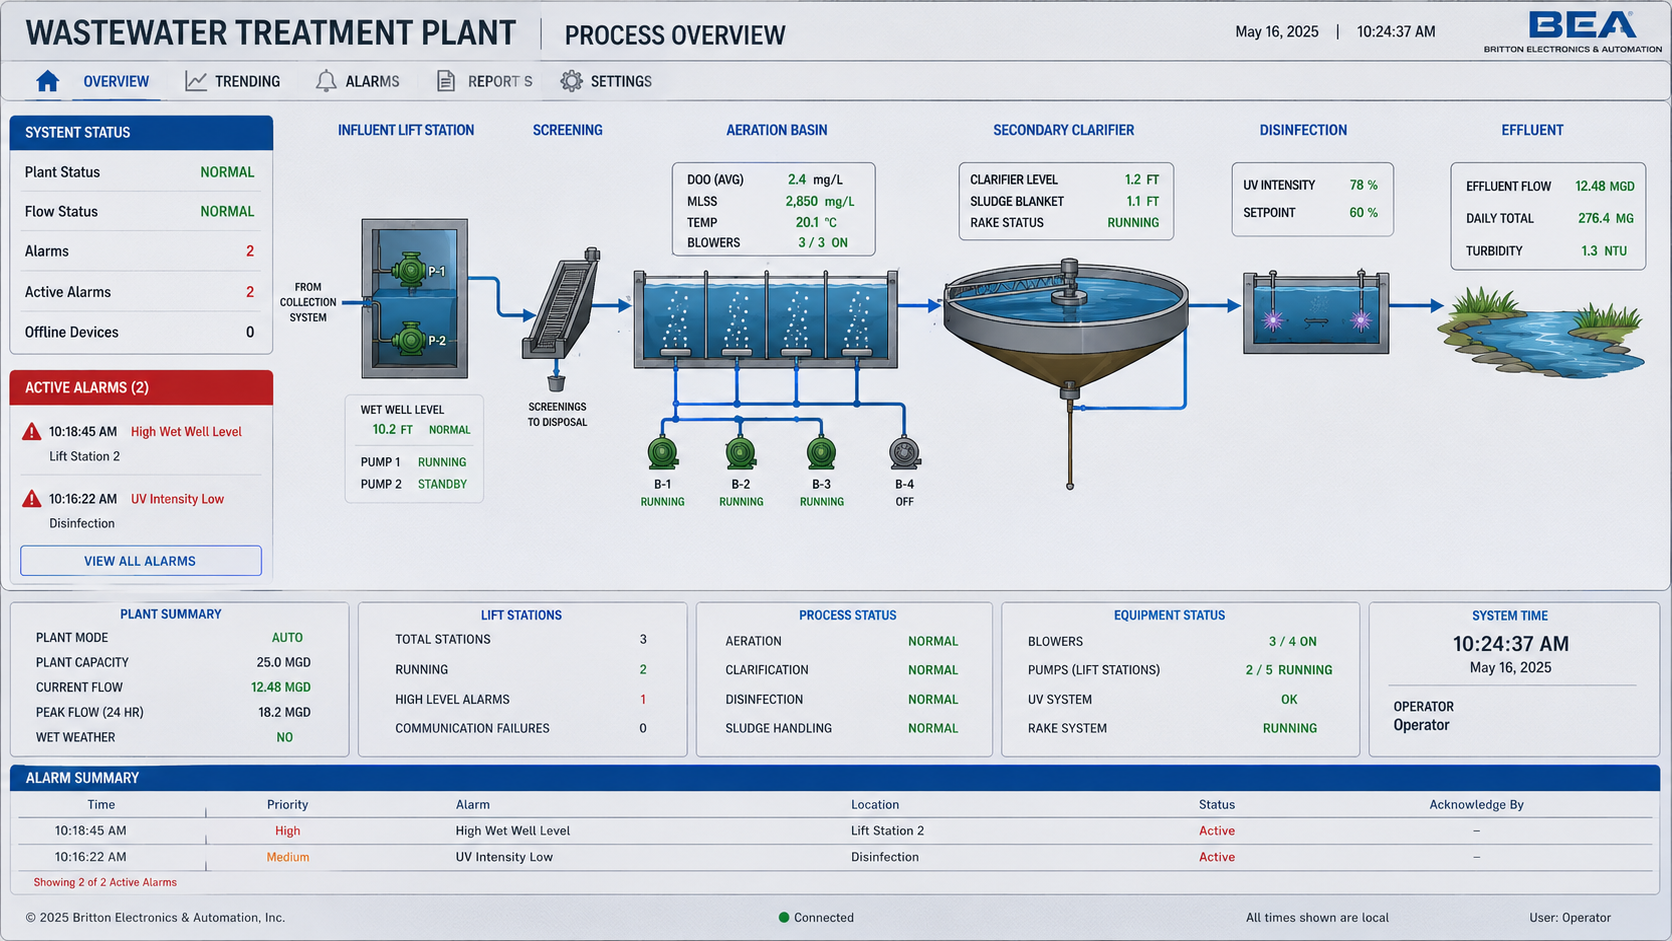Click the Trending chart icon

[196, 81]
